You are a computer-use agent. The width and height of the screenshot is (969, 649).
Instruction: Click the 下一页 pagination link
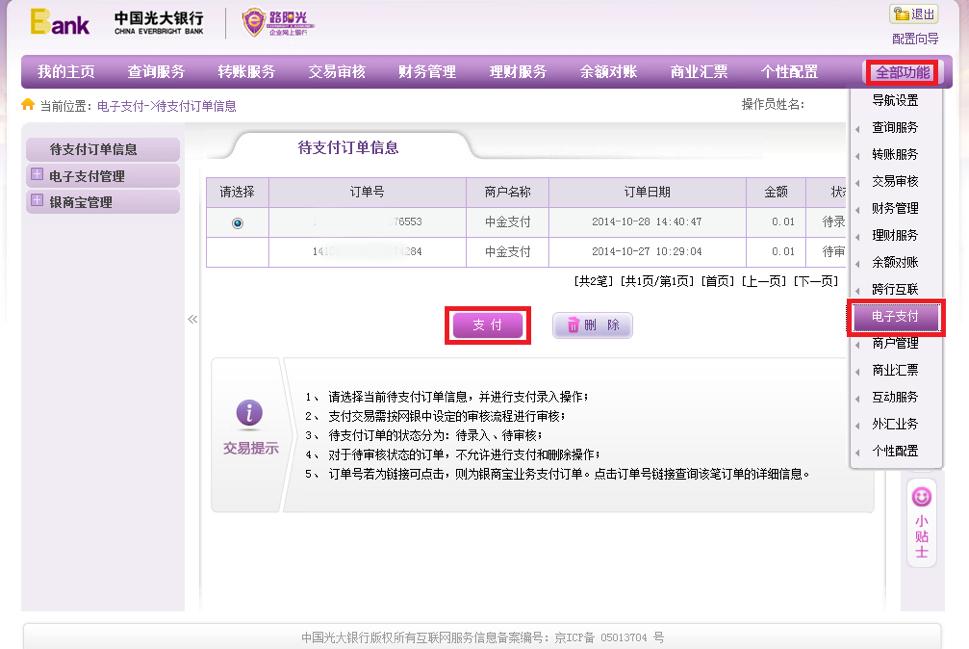pyautogui.click(x=812, y=281)
